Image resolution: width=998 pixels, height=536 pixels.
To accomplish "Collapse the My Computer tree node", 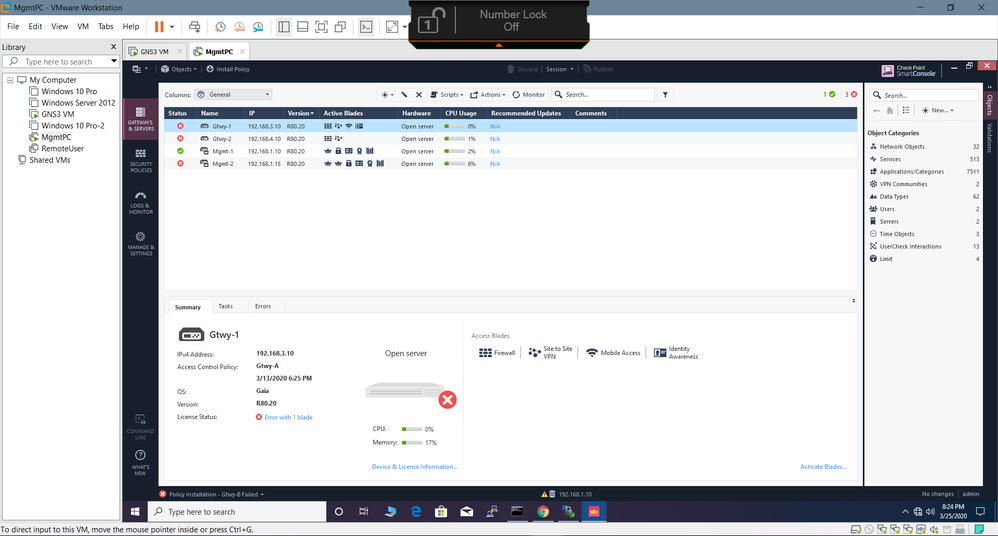I will 10,80.
